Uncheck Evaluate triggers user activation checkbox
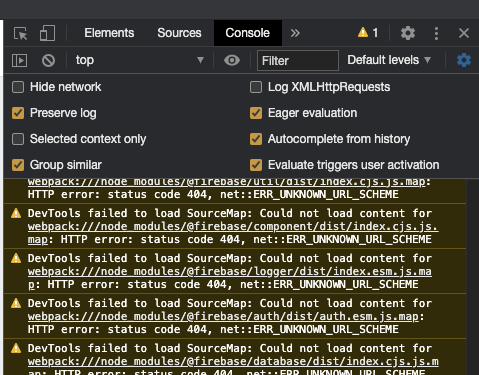 click(x=256, y=165)
